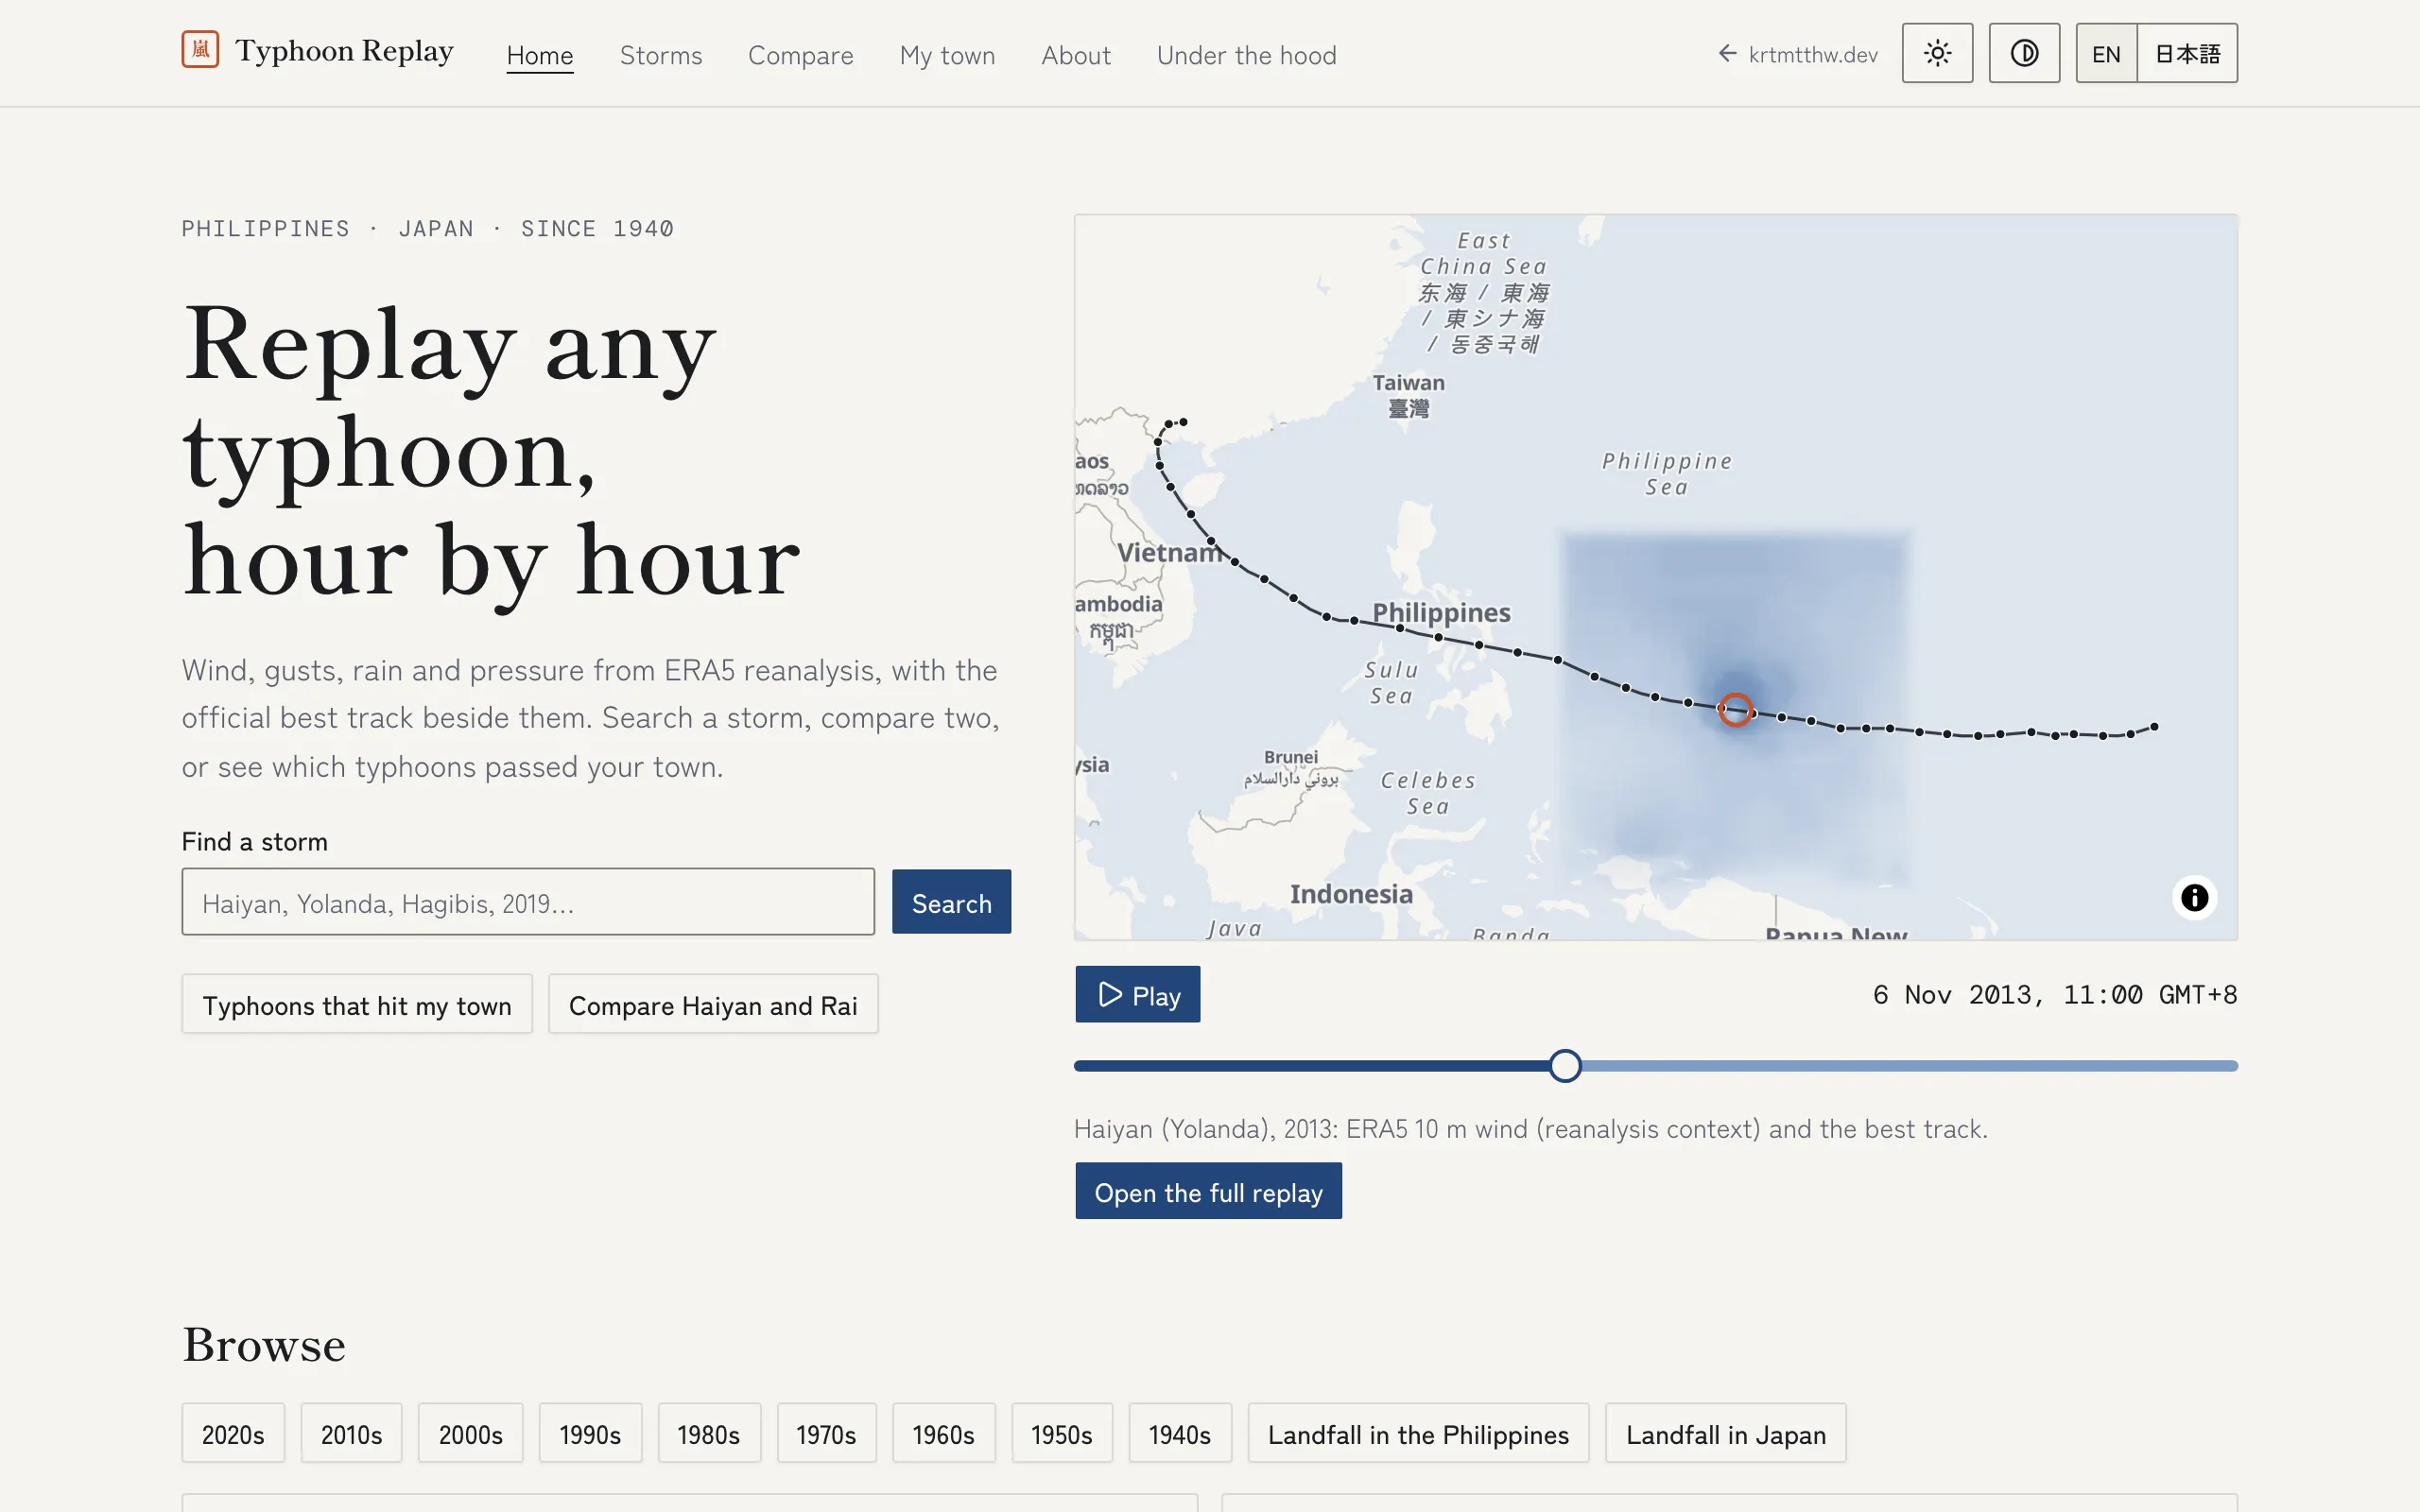This screenshot has width=2420, height=1512.
Task: Open Under the hood page
Action: (x=1247, y=55)
